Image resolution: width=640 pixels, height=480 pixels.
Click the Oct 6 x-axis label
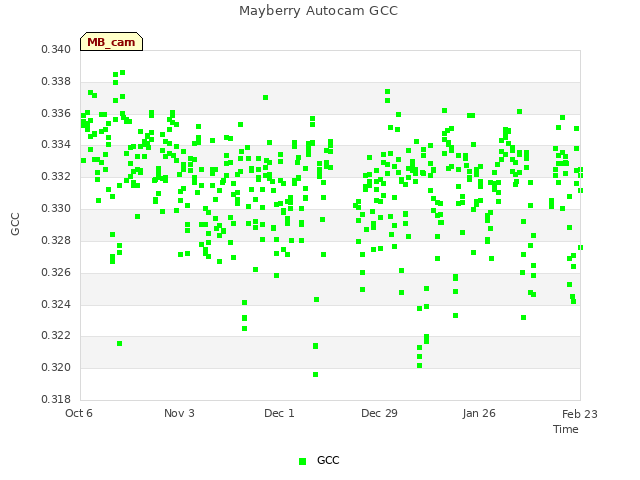pyautogui.click(x=79, y=413)
